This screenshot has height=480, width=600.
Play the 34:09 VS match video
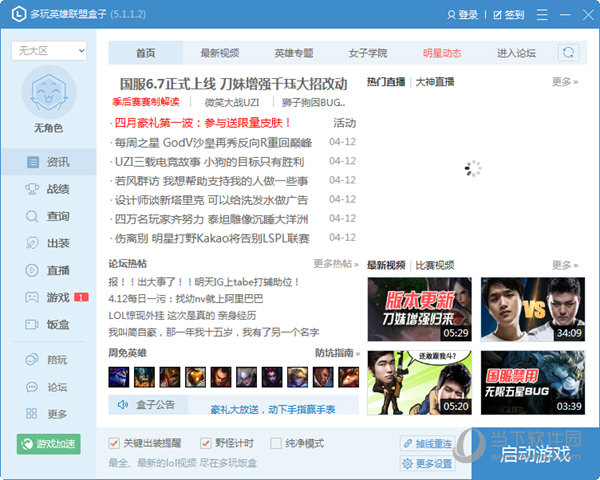point(533,309)
